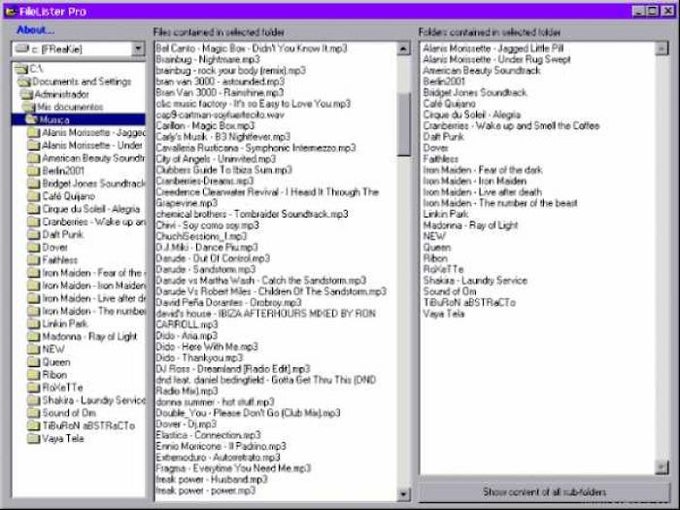Viewport: 680px width, 510px height.
Task: Maximize the FileLister Pro window
Action: coord(653,11)
